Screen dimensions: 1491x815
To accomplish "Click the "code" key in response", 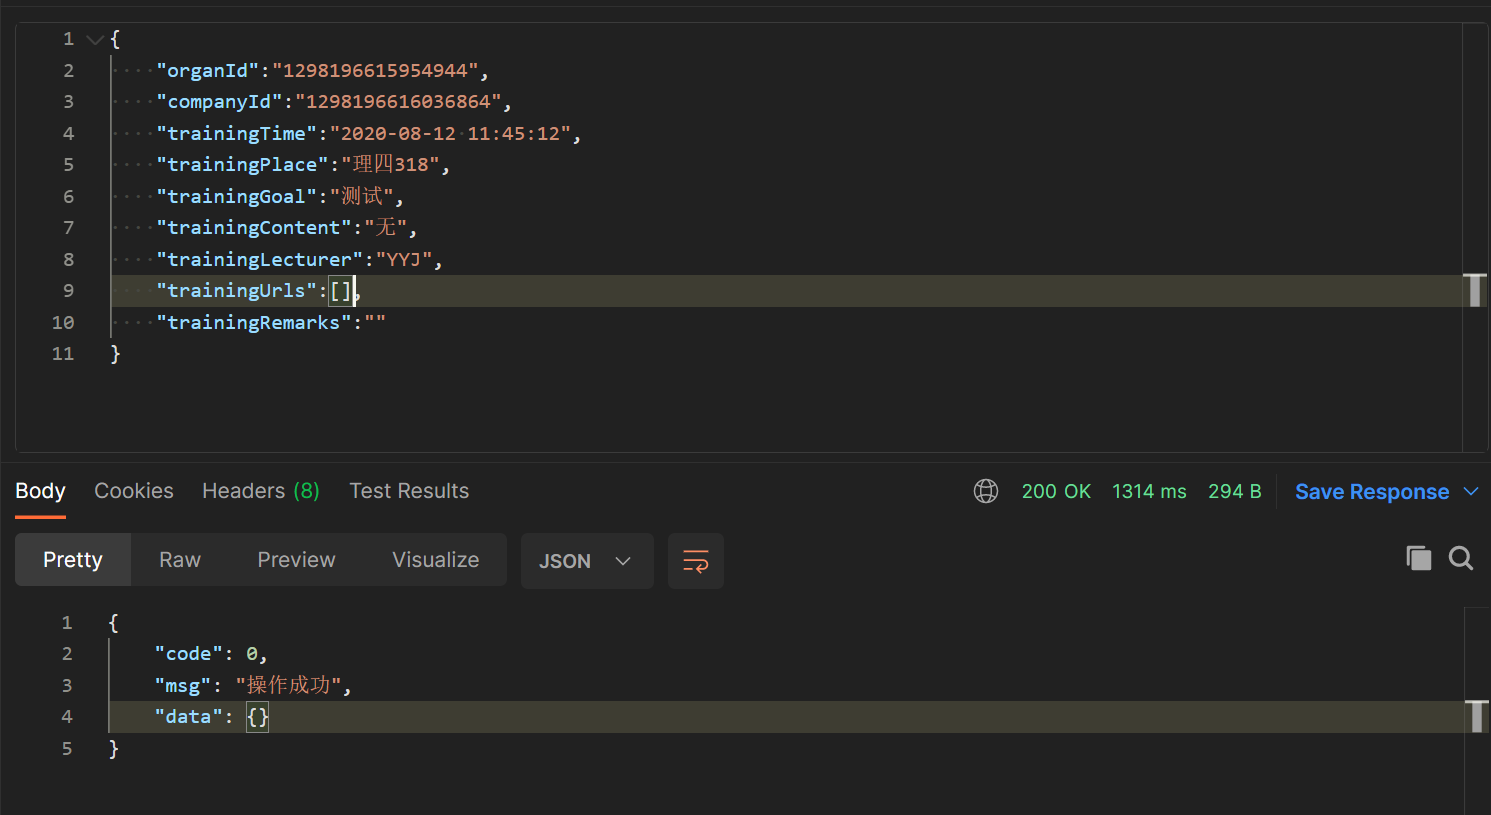I will (188, 654).
